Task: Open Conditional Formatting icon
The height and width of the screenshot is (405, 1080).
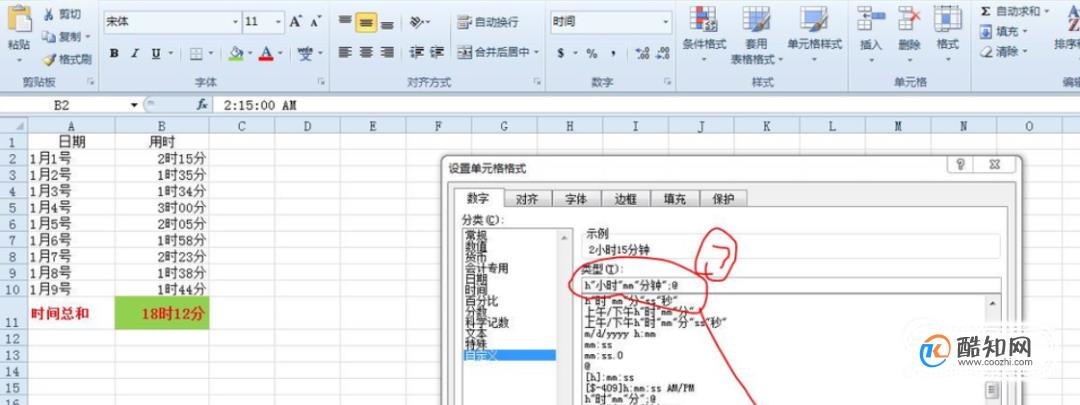Action: (x=703, y=19)
